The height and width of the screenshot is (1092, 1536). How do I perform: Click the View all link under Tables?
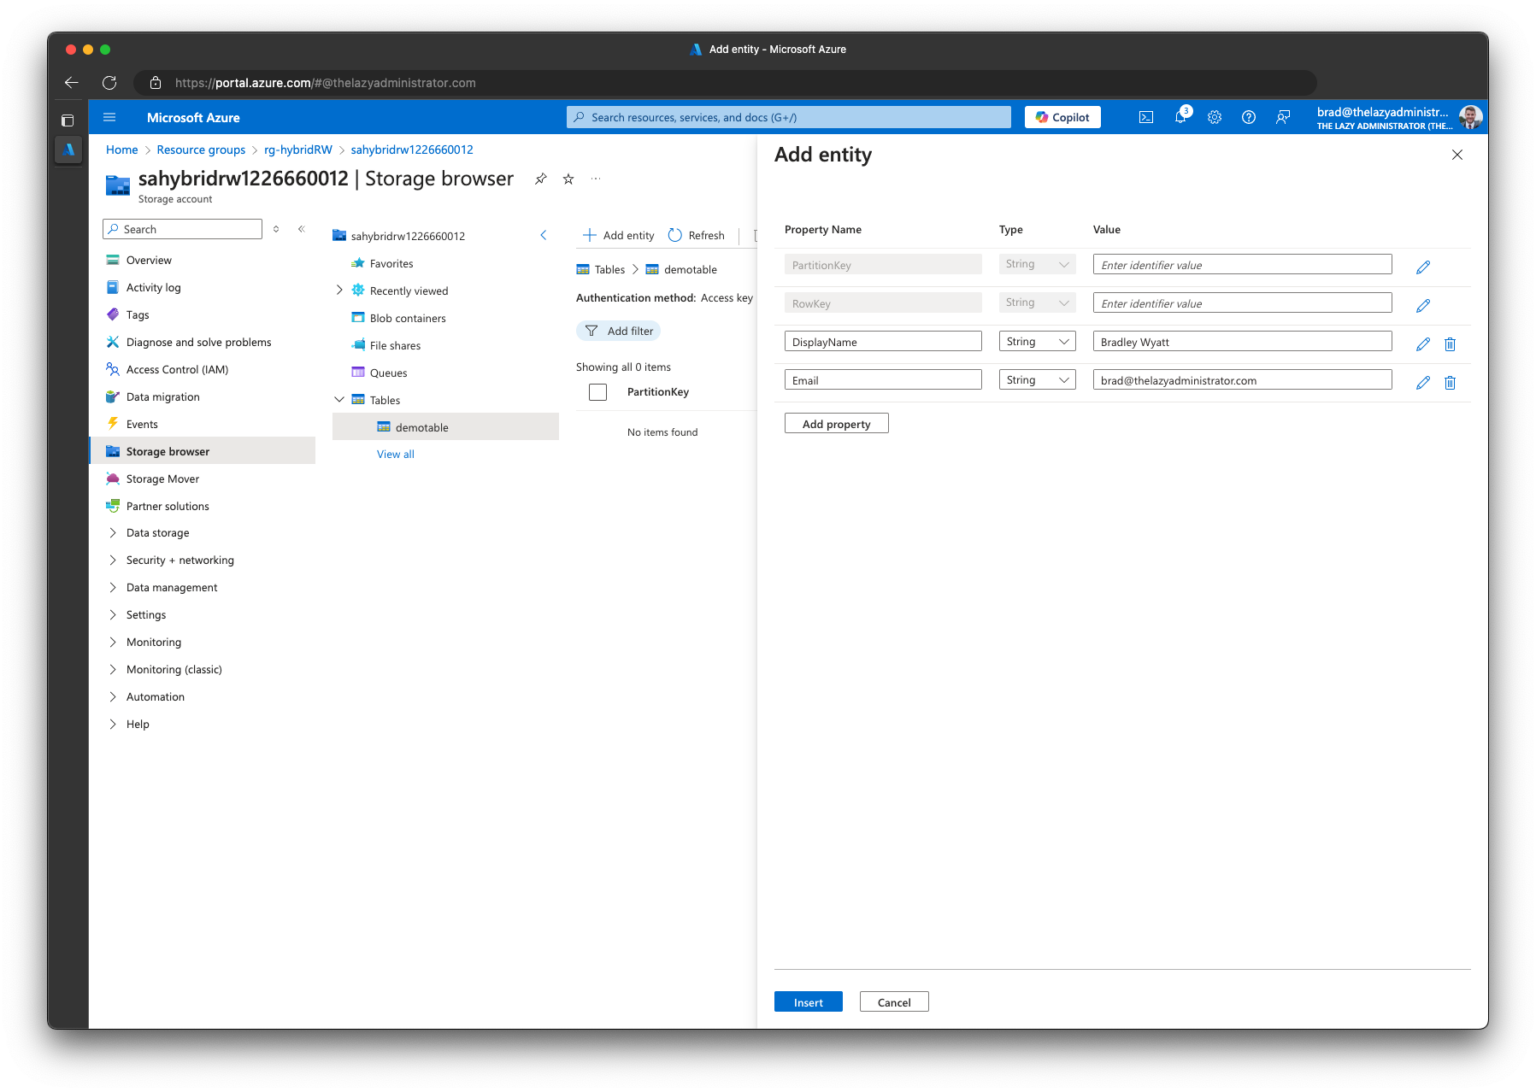click(395, 454)
